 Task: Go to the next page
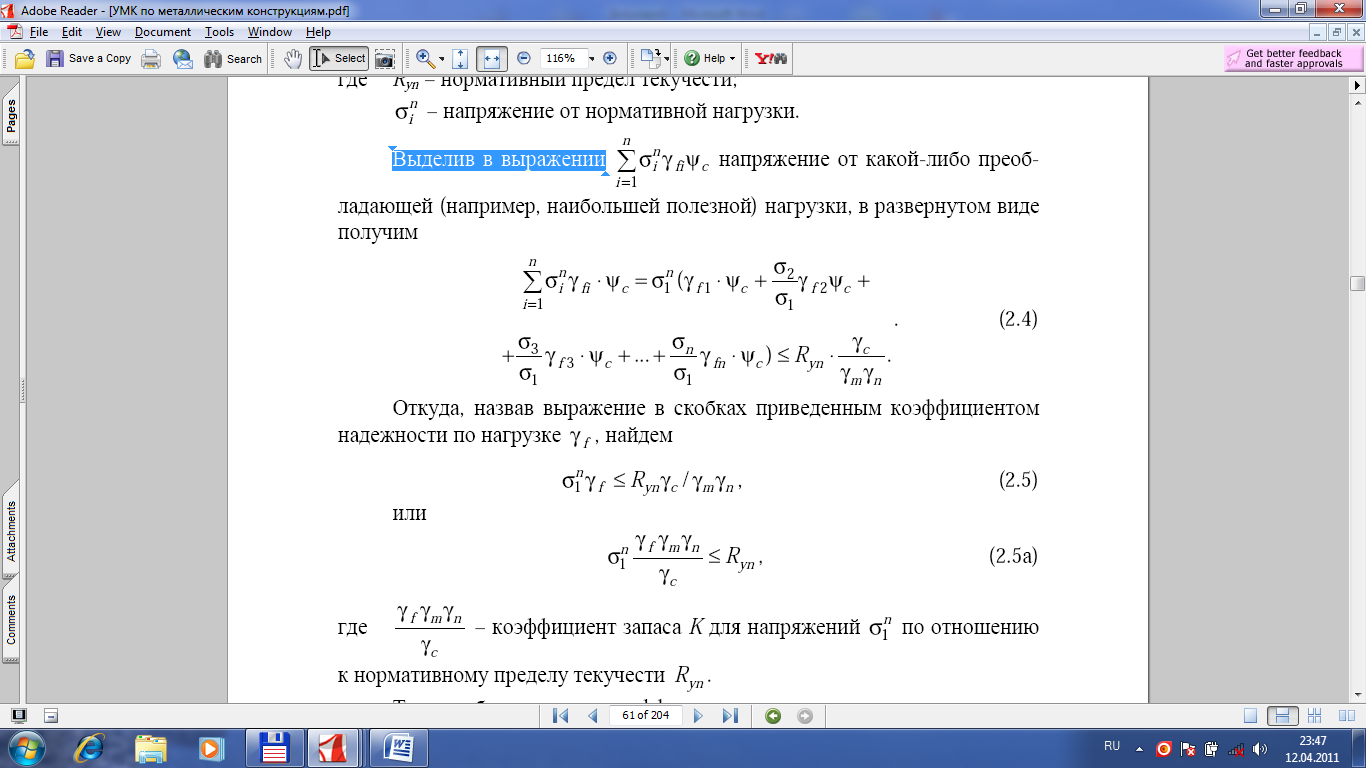[699, 715]
